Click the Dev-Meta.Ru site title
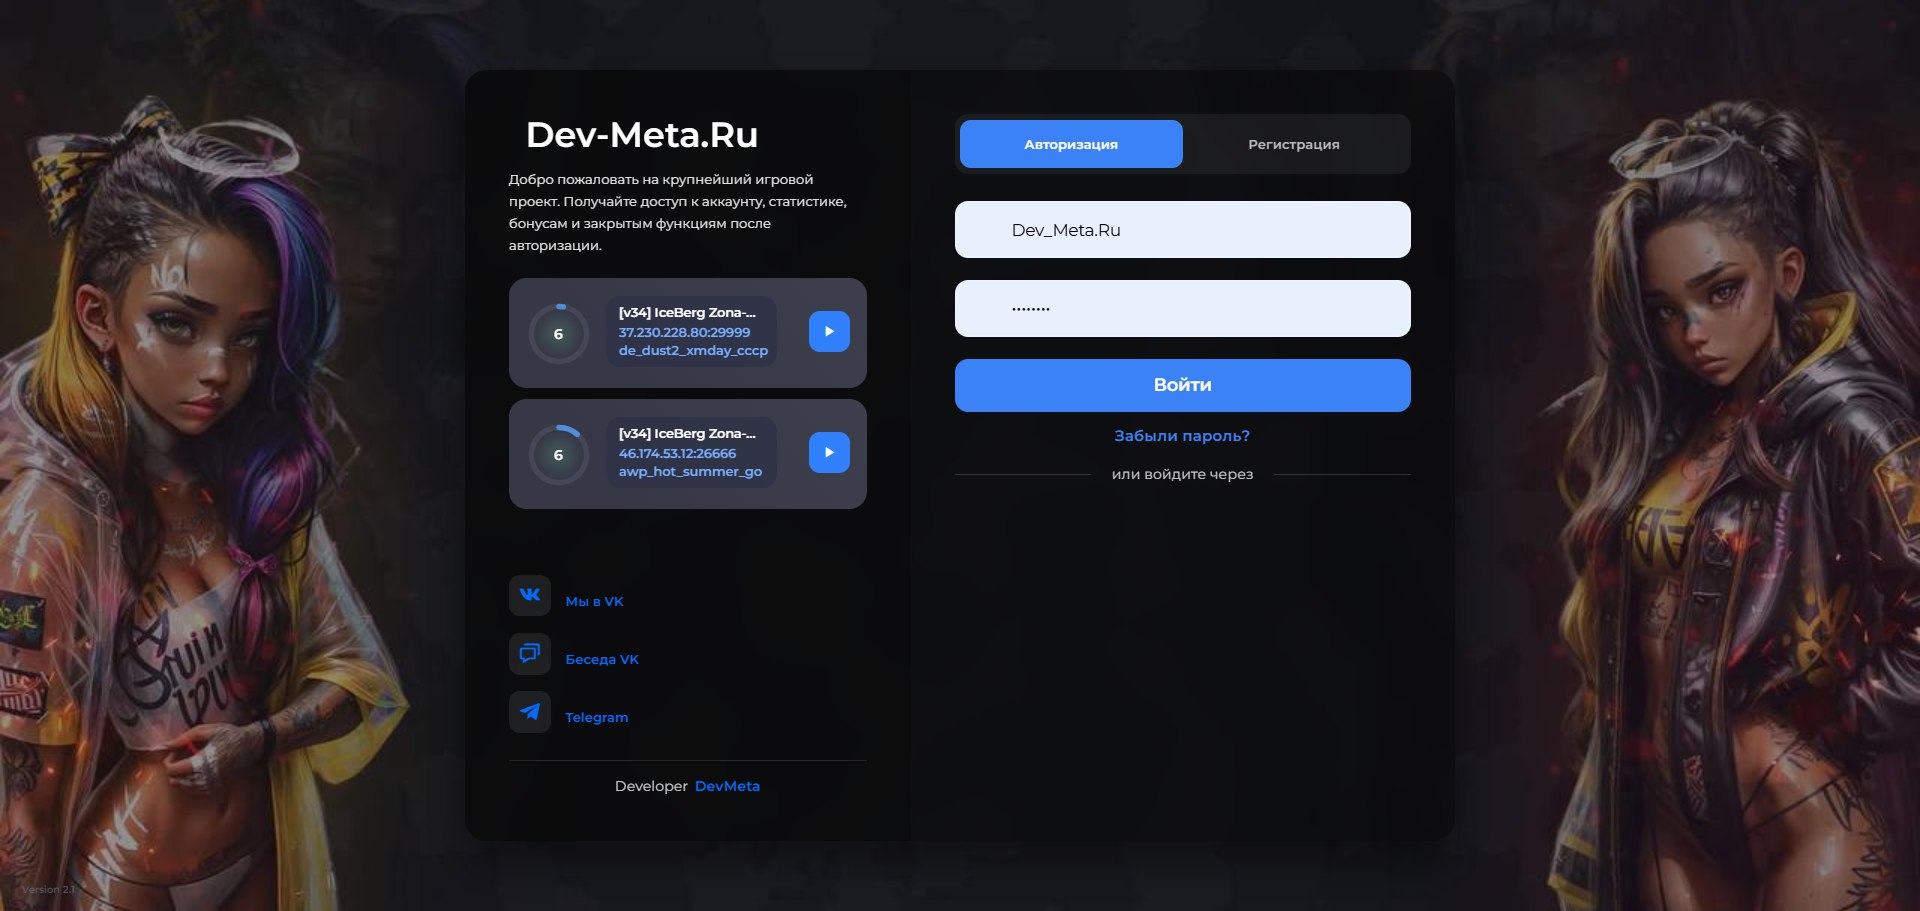Image resolution: width=1920 pixels, height=911 pixels. pos(642,135)
